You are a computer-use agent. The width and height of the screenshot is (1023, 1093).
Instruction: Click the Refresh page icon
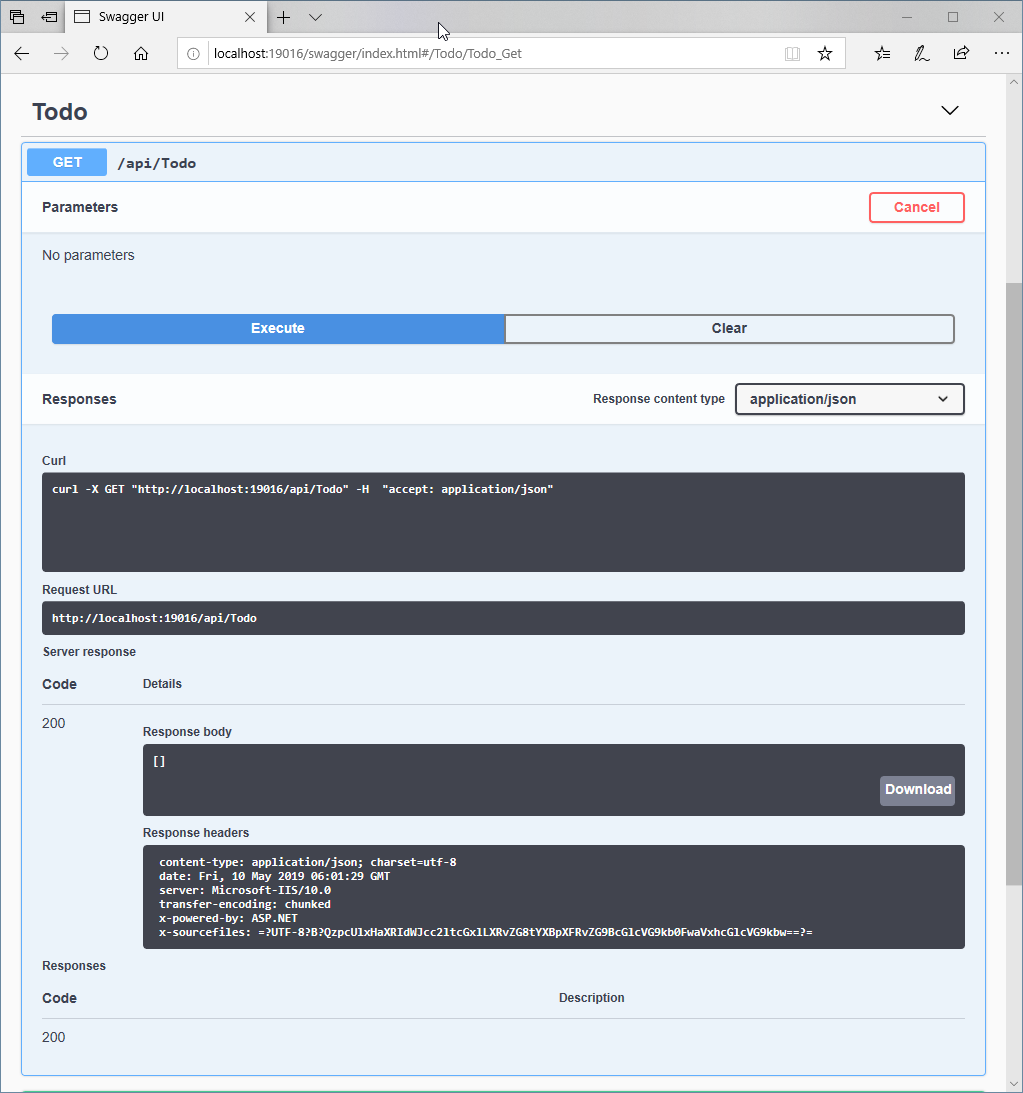[101, 54]
